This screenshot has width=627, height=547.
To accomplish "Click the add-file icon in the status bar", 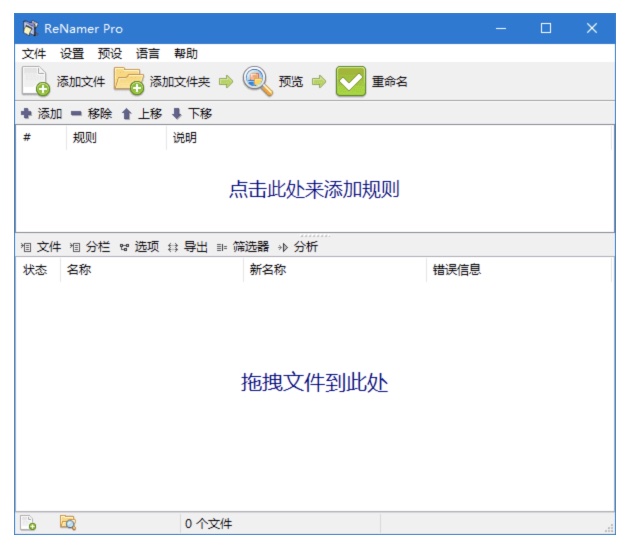I will (x=28, y=523).
